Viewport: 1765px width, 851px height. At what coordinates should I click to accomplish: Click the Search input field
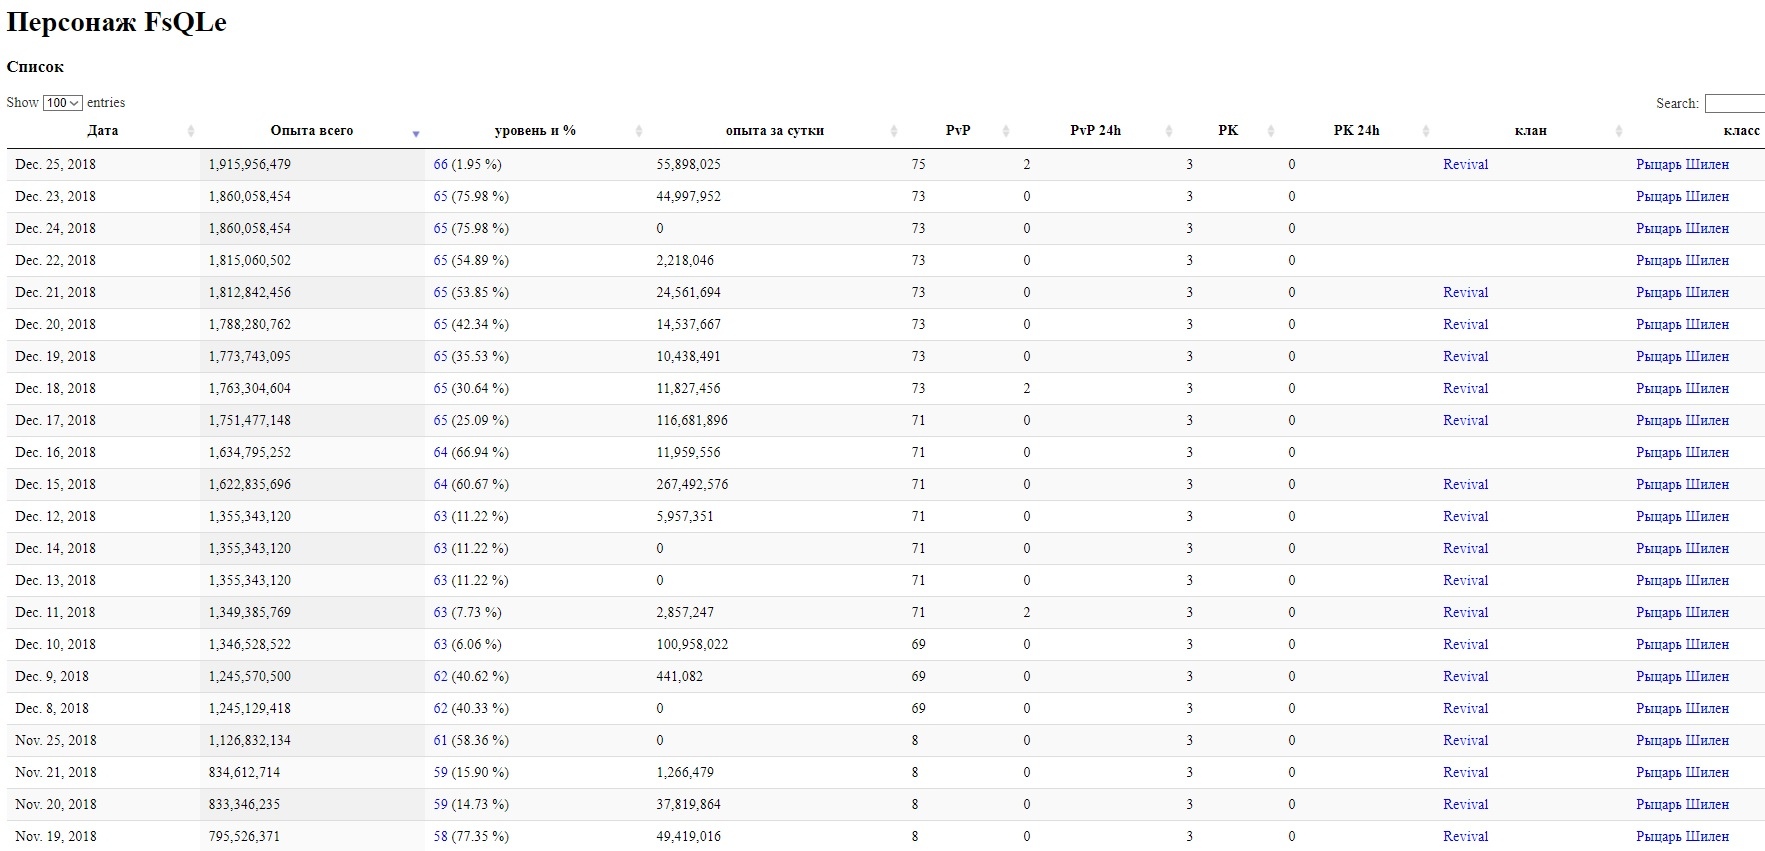(x=1734, y=103)
